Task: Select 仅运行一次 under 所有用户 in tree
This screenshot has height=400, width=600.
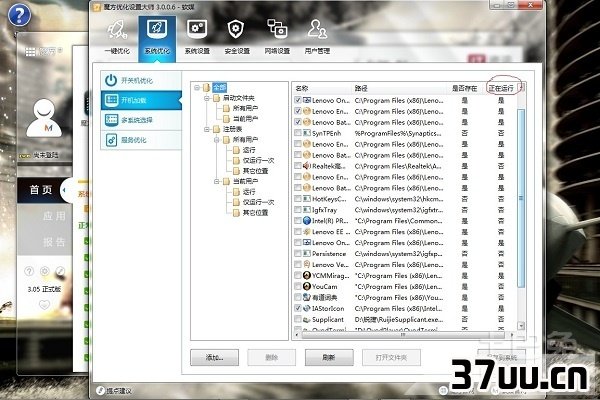Action: (258, 160)
